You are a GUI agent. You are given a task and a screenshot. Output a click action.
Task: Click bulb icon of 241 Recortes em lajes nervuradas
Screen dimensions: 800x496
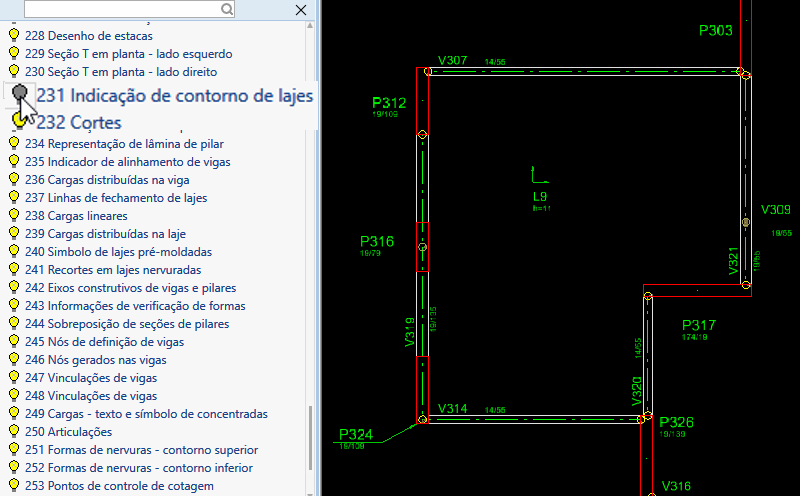click(x=14, y=270)
